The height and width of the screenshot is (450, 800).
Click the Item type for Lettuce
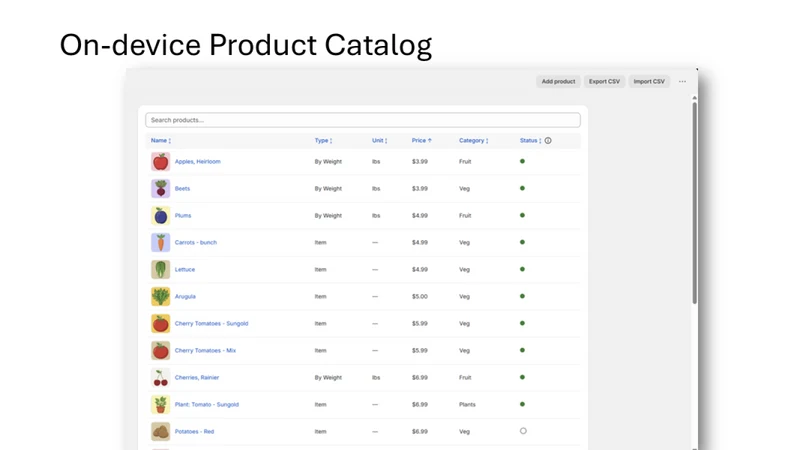[320, 270]
